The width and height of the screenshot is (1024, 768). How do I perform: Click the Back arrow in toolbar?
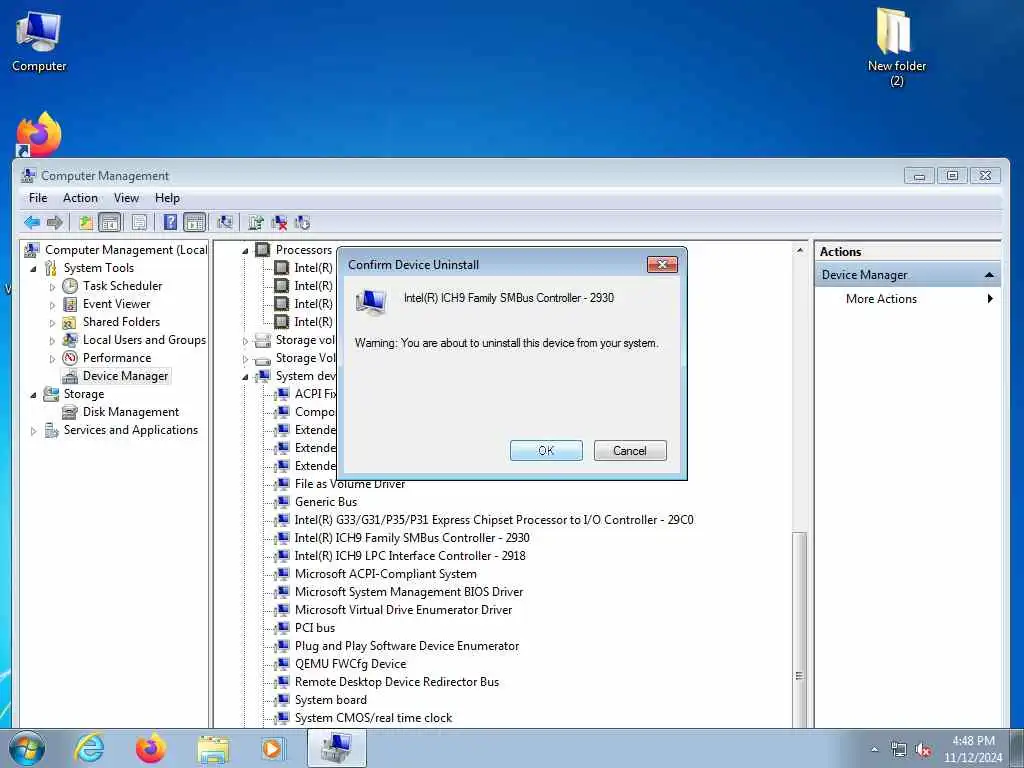[x=31, y=223]
